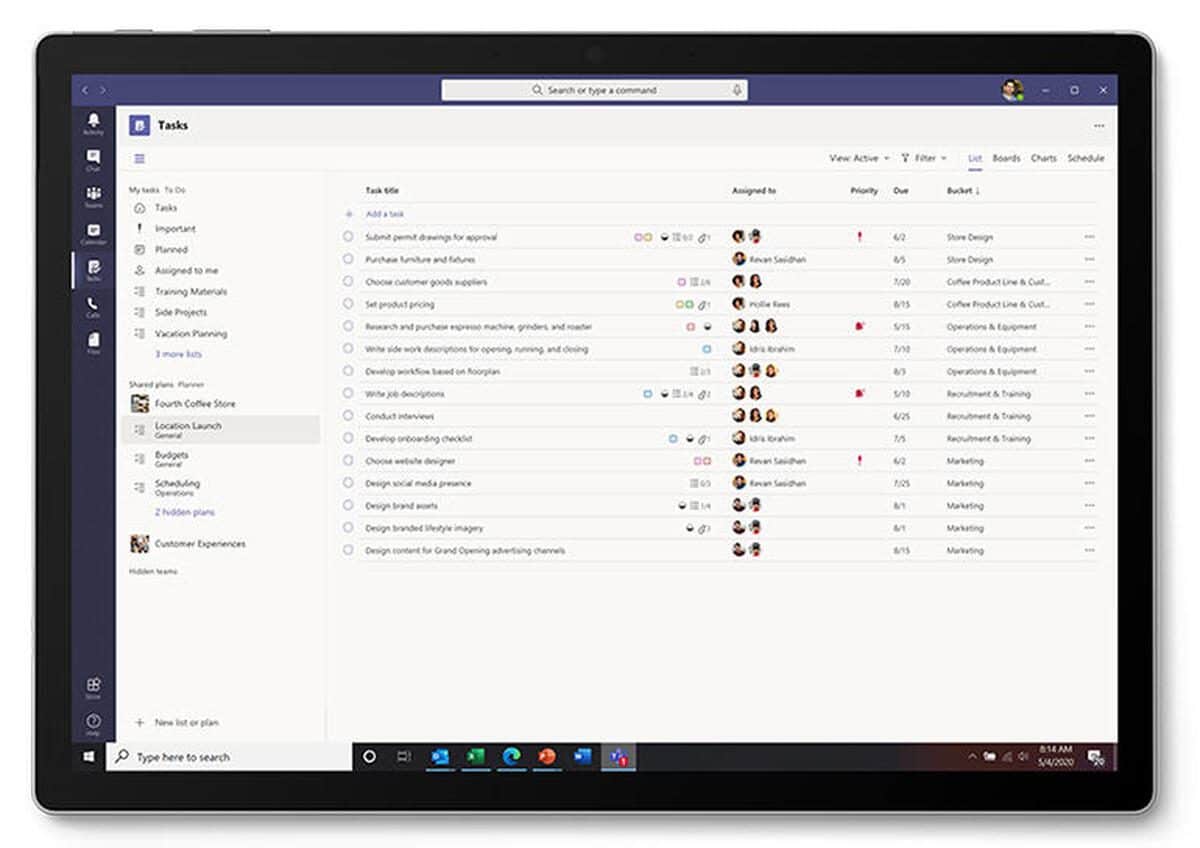1200x848 pixels.
Task: Click urgent priority icon on Write job descriptions
Action: tap(859, 394)
